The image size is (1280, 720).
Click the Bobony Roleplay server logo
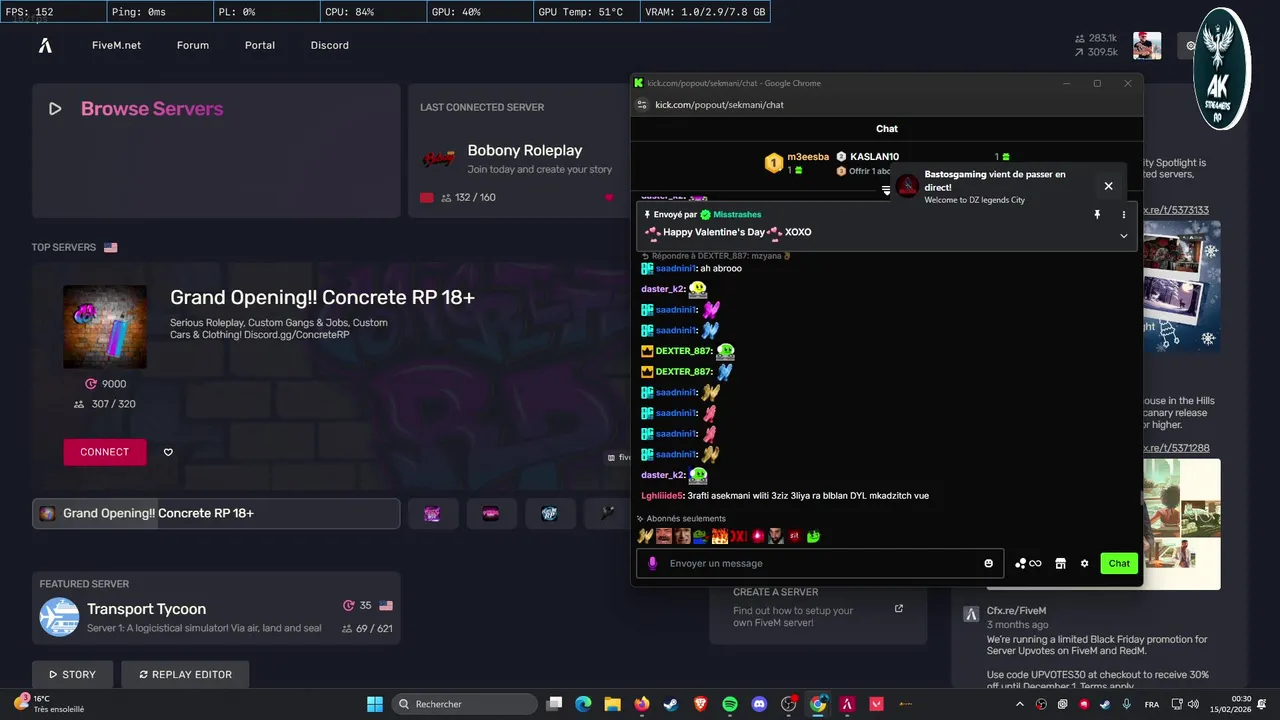click(438, 159)
